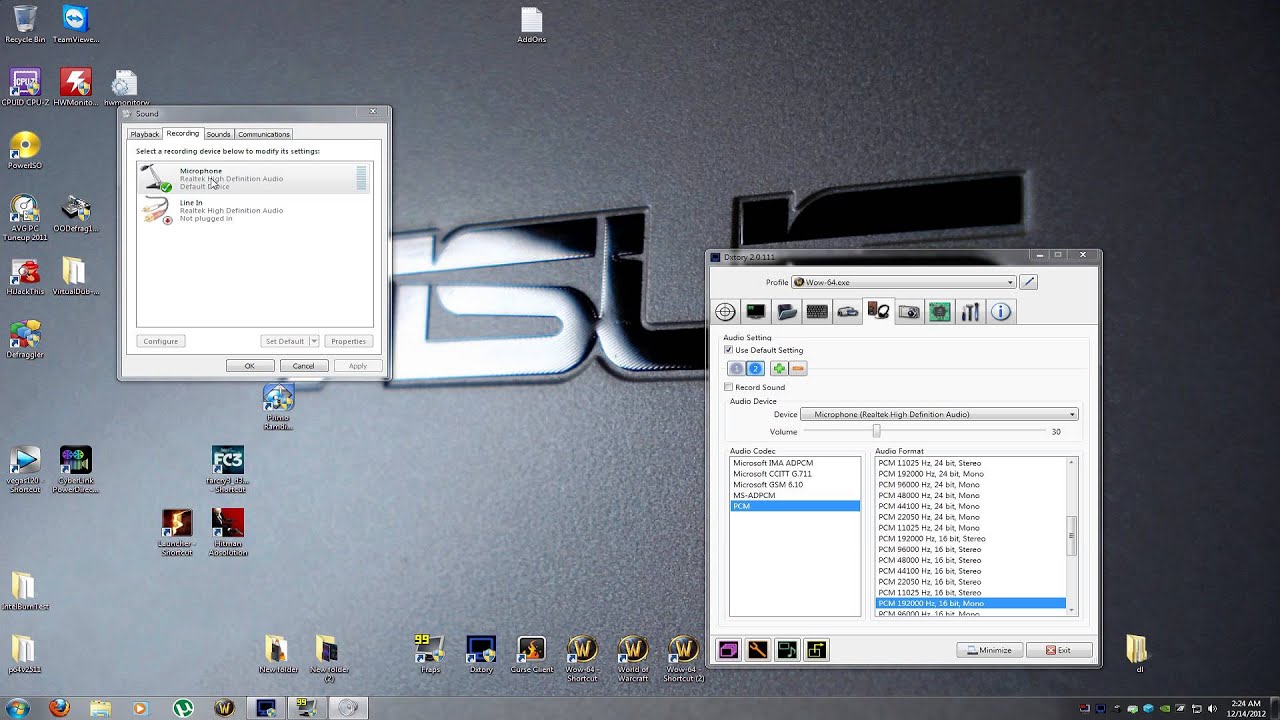
Task: Select PCM 192000 Hz, 24 bit, Mono format
Action: [x=971, y=474]
